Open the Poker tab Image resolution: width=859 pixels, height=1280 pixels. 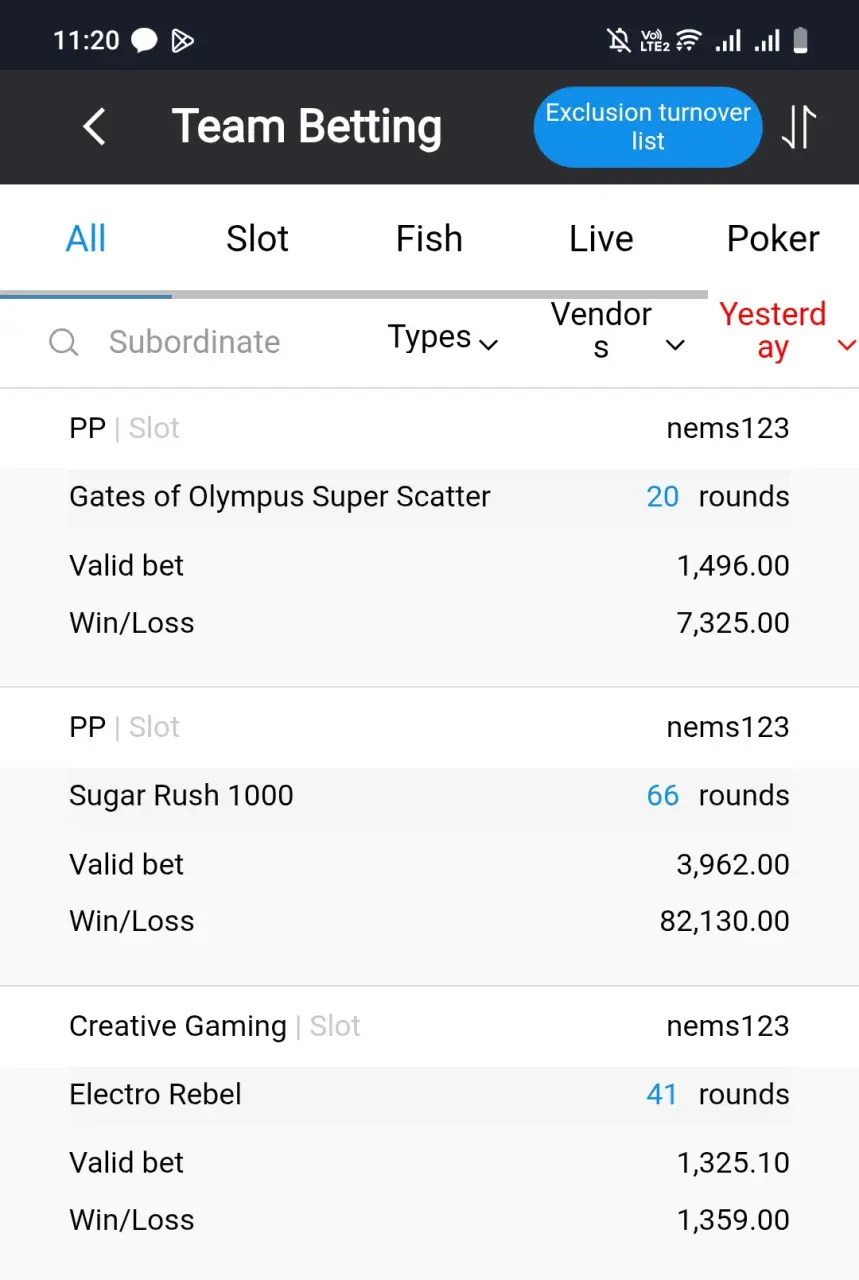tap(773, 239)
